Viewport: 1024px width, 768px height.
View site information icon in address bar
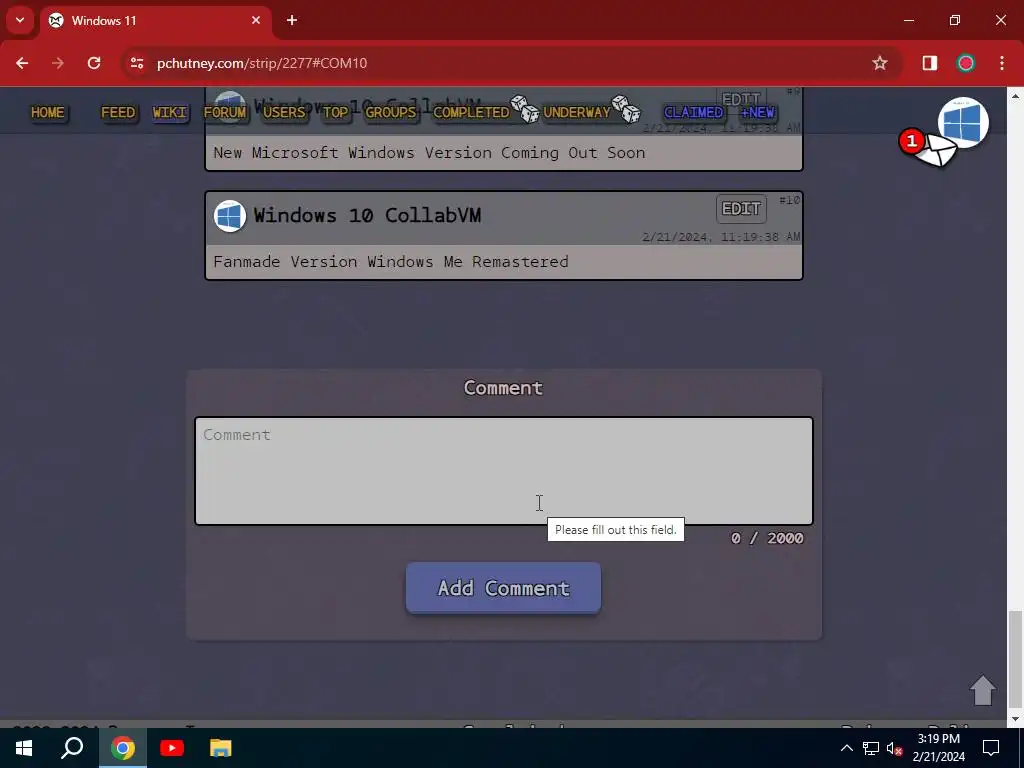pyautogui.click(x=136, y=63)
